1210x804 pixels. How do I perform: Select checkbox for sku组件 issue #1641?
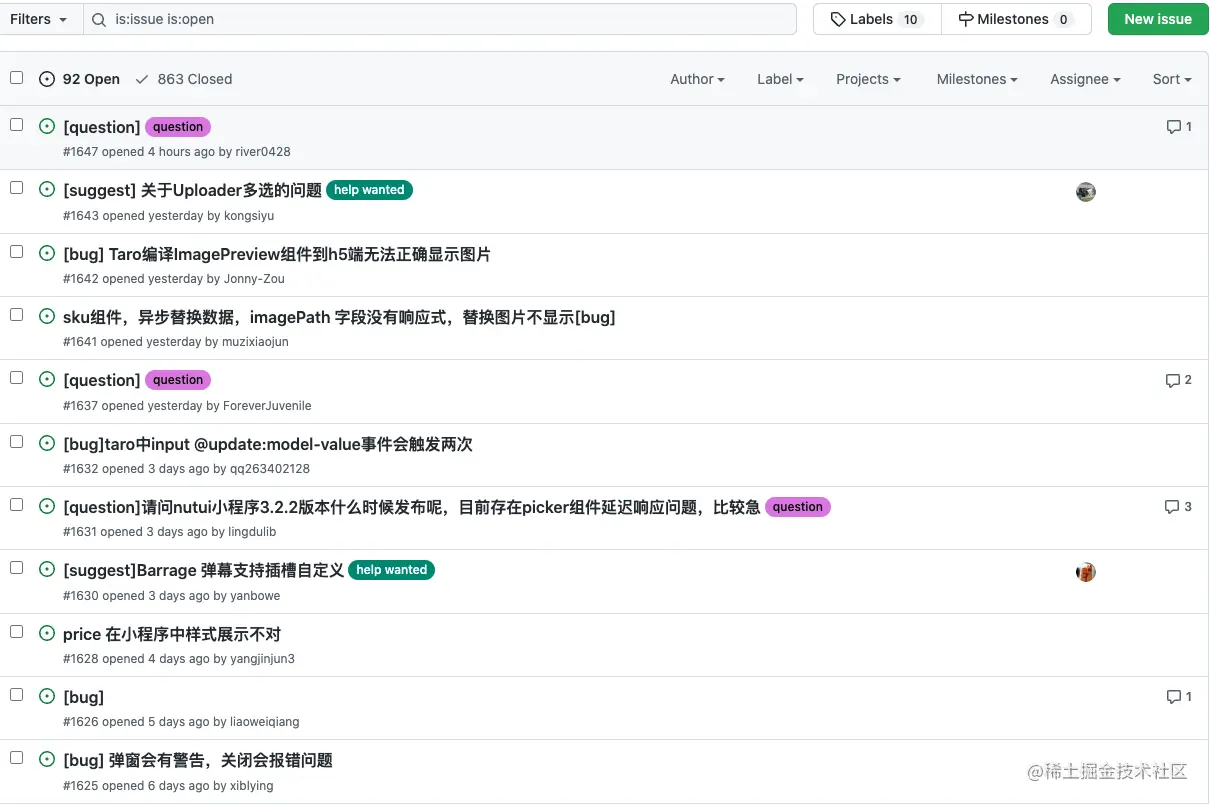(x=16, y=314)
